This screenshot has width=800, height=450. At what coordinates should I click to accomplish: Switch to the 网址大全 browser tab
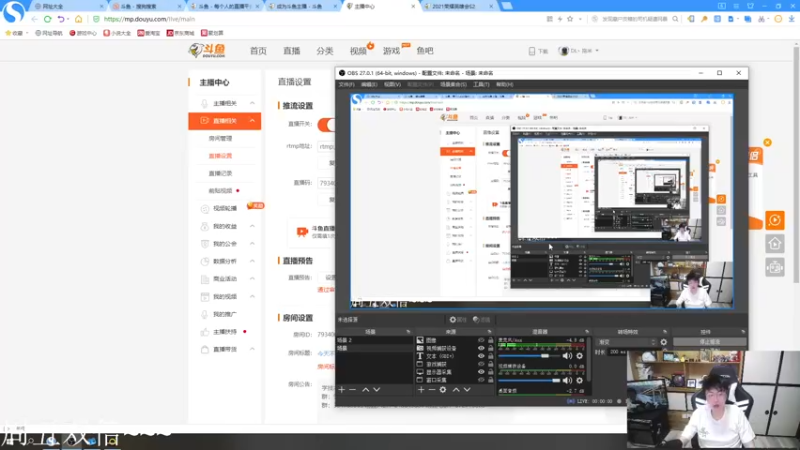66,7
